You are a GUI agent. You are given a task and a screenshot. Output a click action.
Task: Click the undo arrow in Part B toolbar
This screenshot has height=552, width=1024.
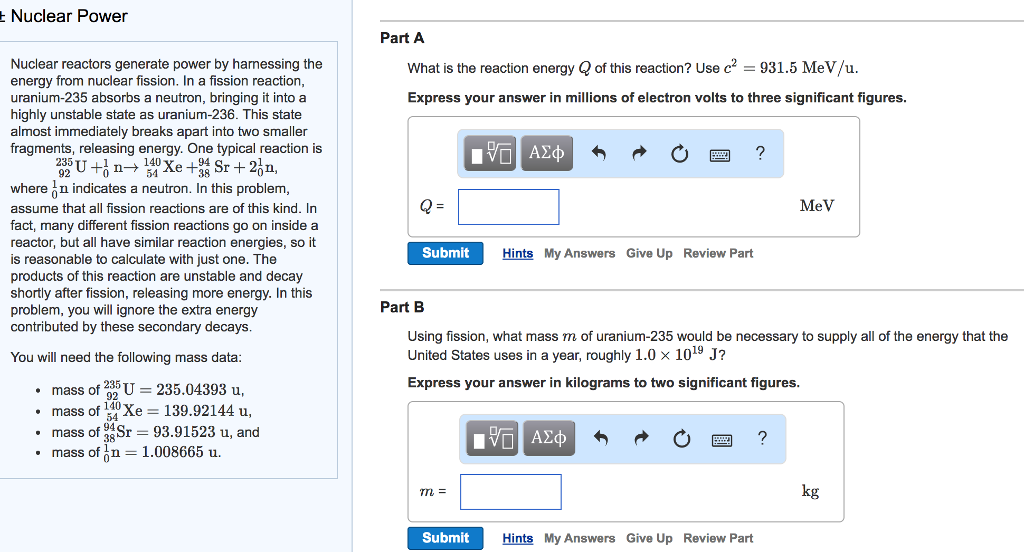[600, 439]
